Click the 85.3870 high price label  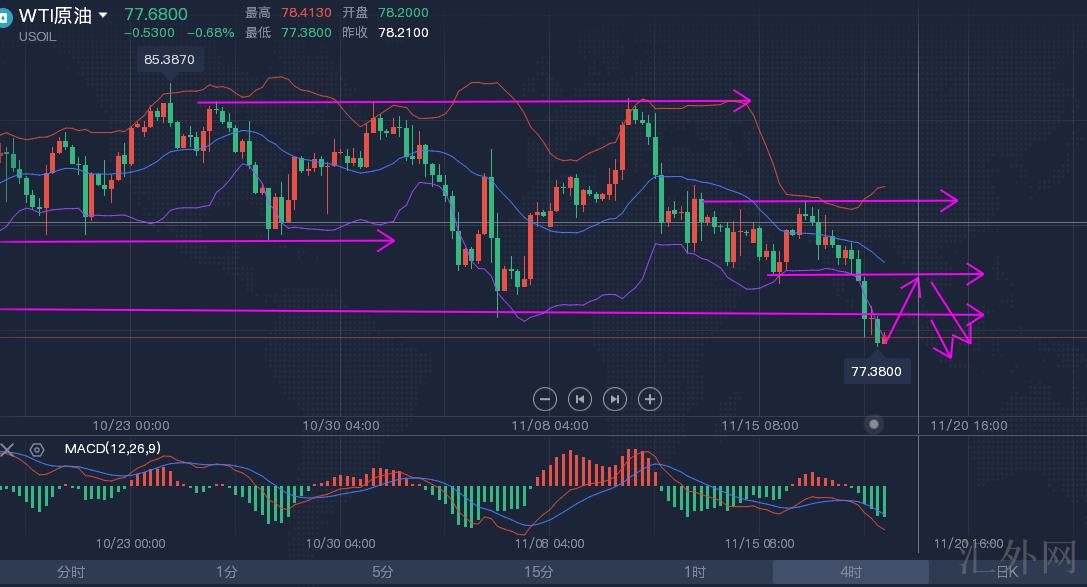point(169,60)
